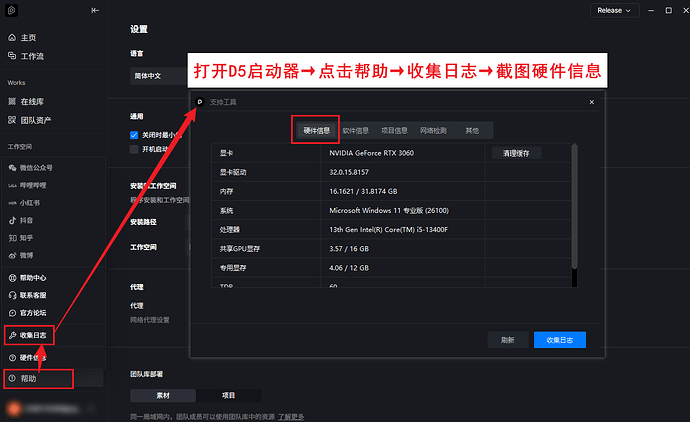Toggle the 关闭时最小化 checkbox
The width and height of the screenshot is (690, 422).
click(134, 134)
